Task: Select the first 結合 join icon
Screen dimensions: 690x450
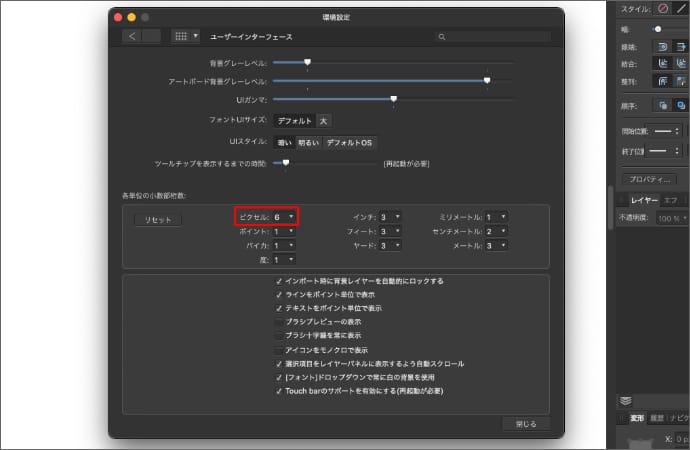Action: [x=662, y=62]
